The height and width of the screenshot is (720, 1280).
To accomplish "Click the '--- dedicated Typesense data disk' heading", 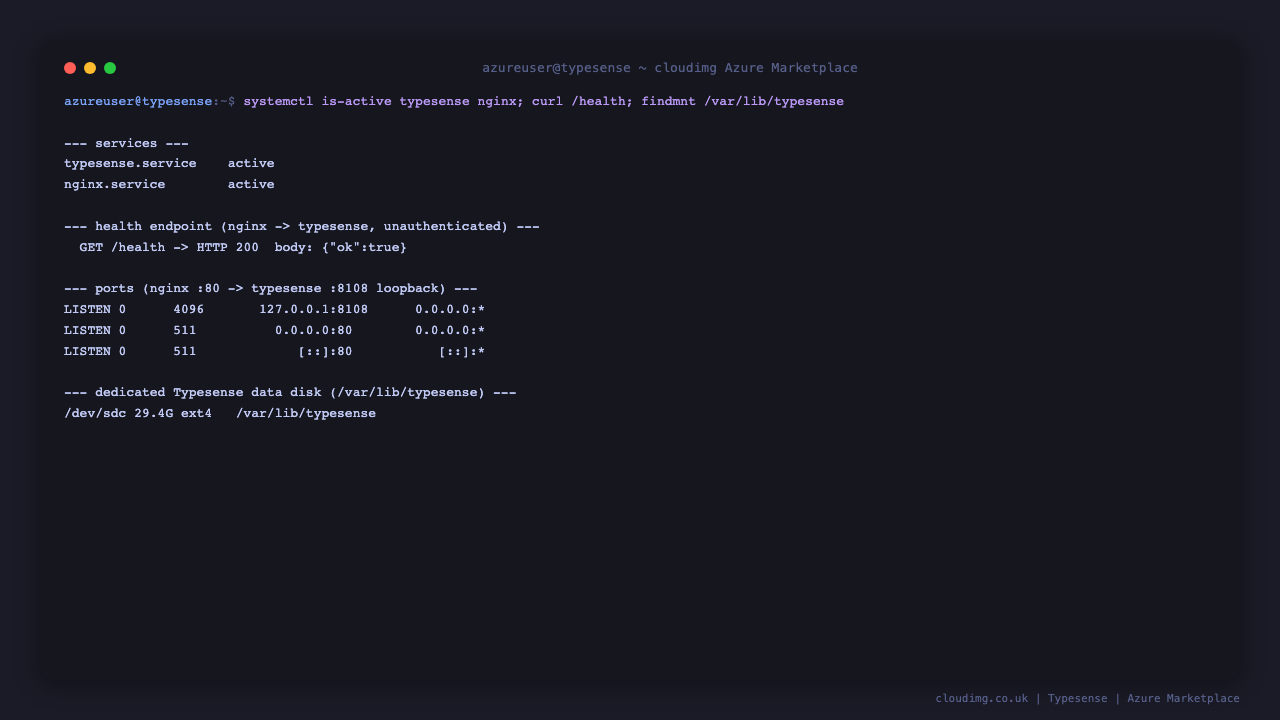I will click(290, 393).
